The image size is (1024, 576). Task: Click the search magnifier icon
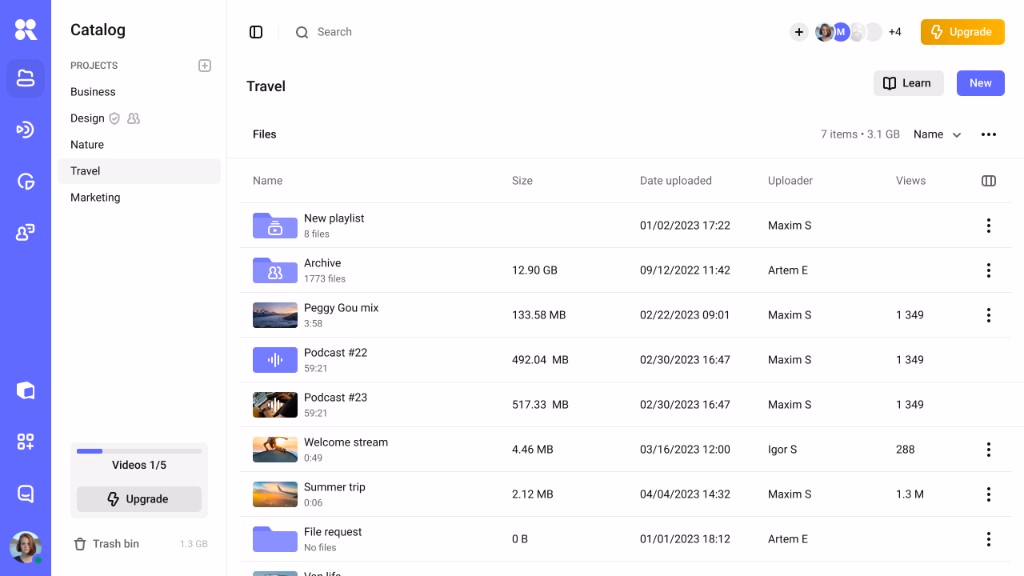pos(302,32)
